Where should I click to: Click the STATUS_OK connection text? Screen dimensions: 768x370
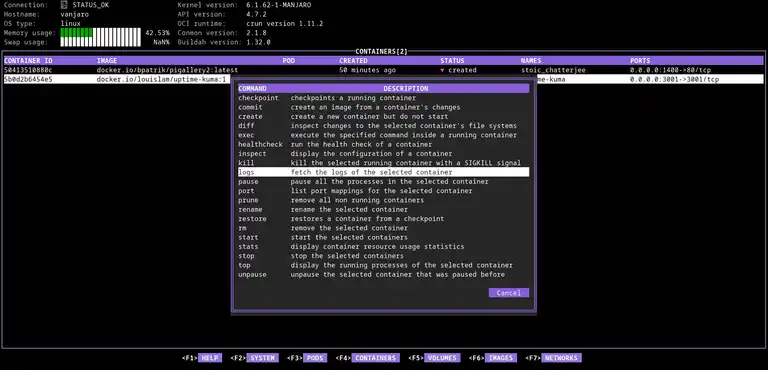click(91, 5)
